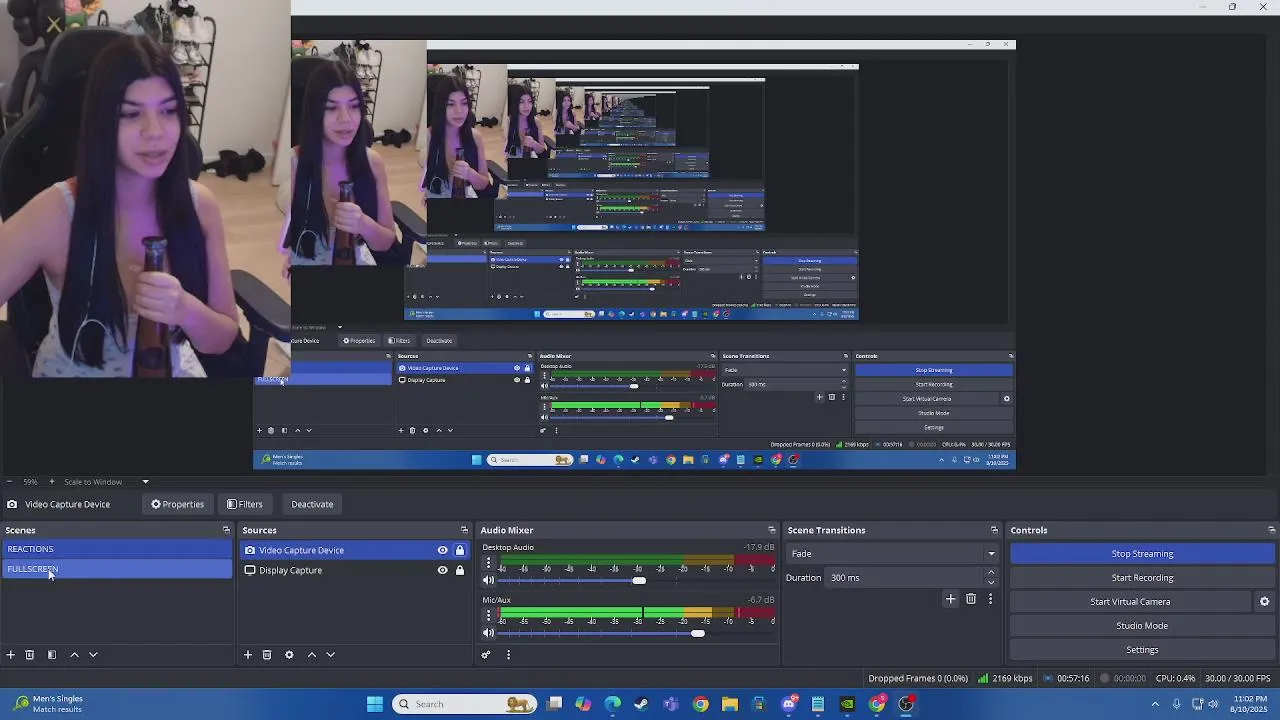Open virtual camera settings gear
This screenshot has width=1280, height=720.
[x=1264, y=602]
